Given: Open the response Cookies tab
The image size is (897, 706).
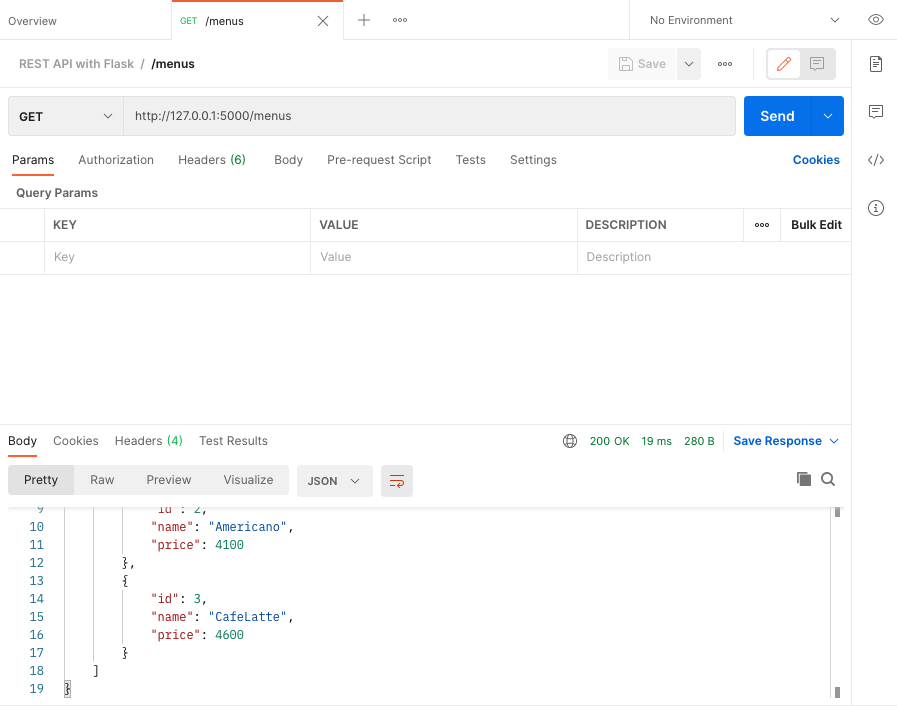Looking at the screenshot, I should click(76, 441).
